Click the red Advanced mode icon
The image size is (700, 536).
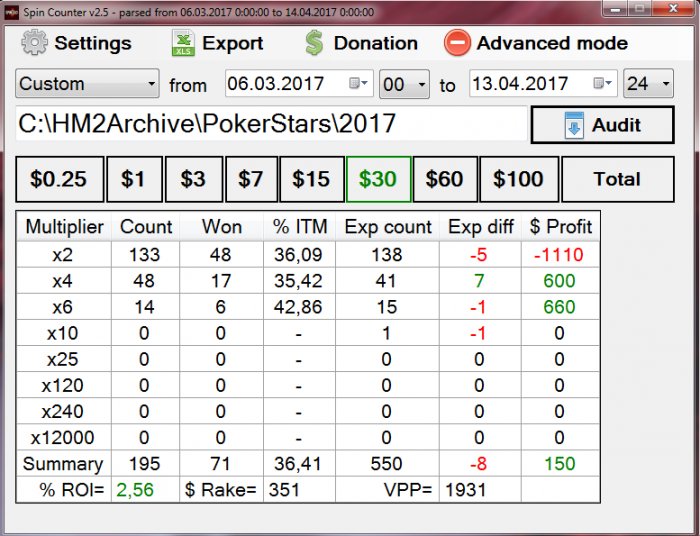pyautogui.click(x=457, y=43)
